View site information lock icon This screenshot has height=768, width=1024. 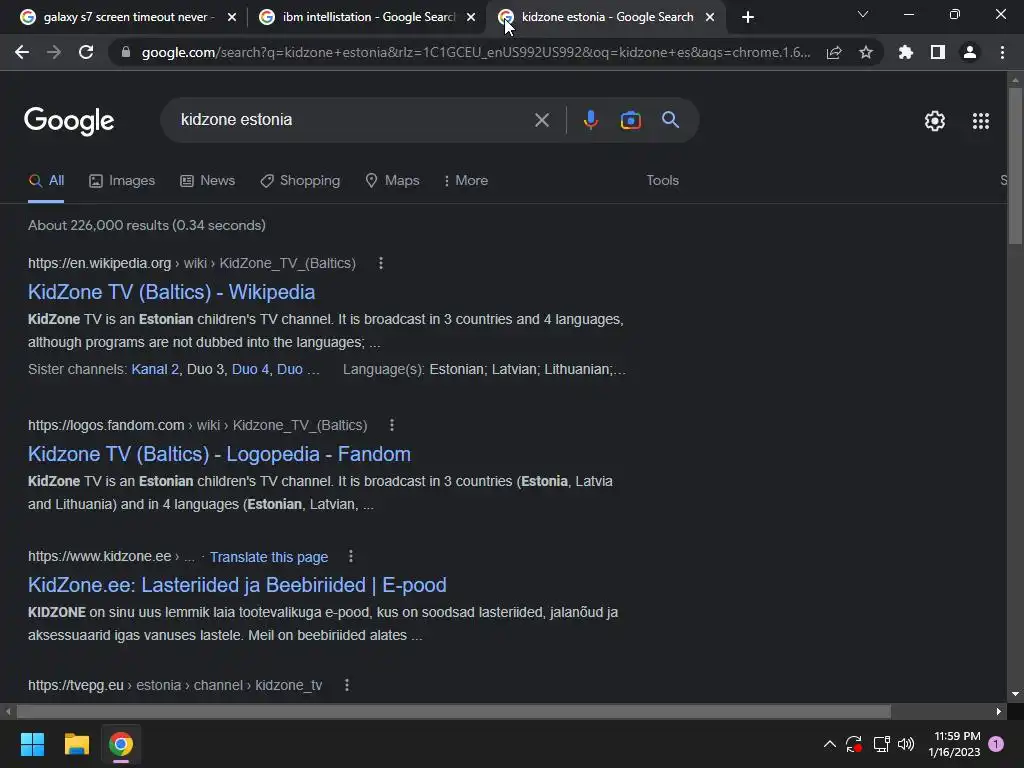point(126,52)
